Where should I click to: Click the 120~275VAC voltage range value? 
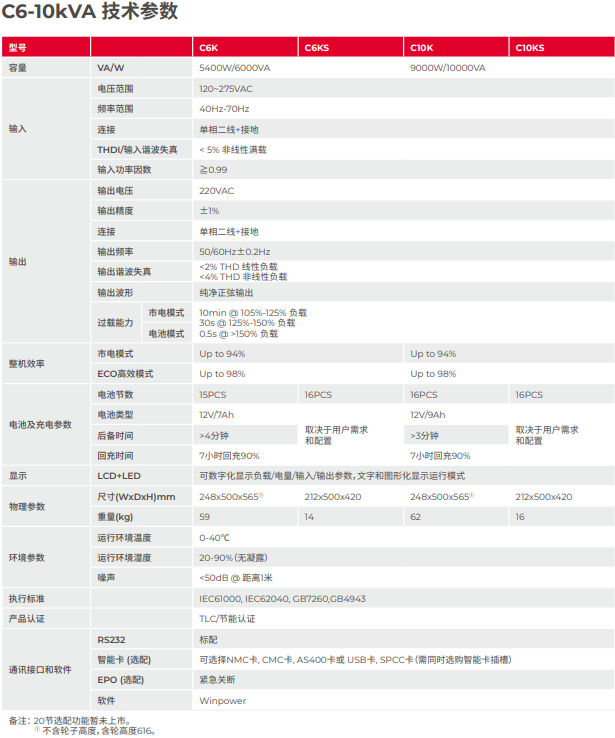(225, 88)
